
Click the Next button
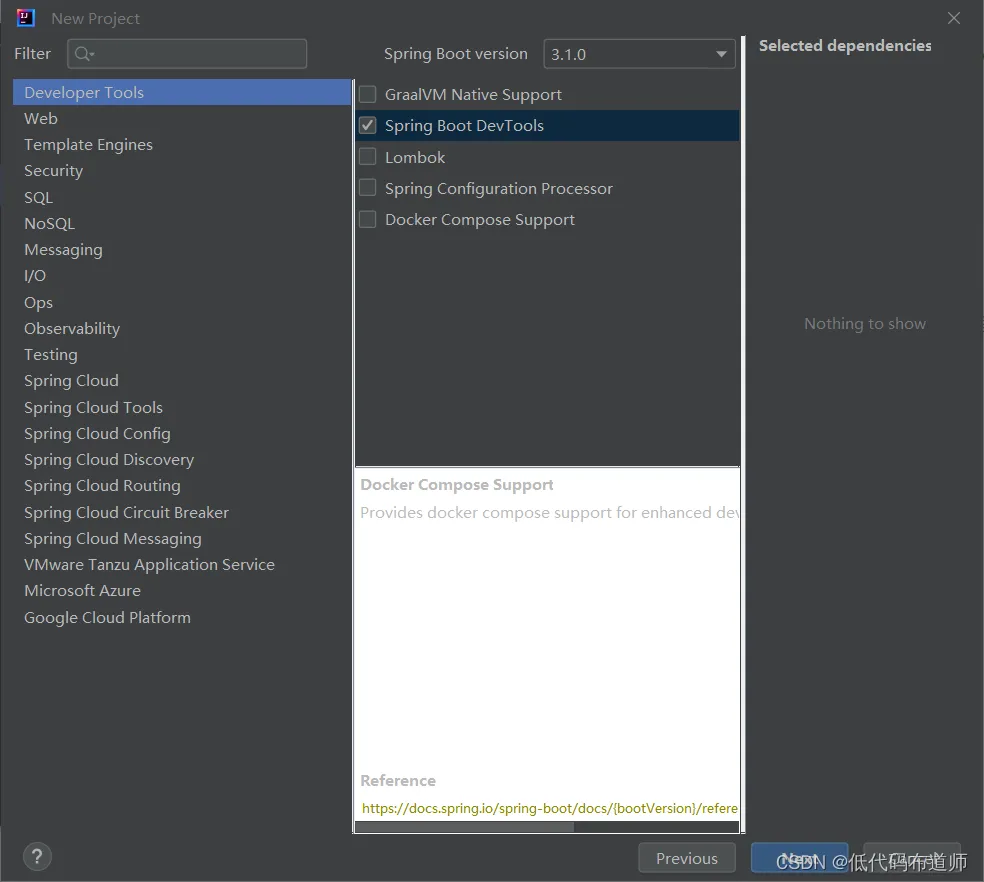click(800, 858)
